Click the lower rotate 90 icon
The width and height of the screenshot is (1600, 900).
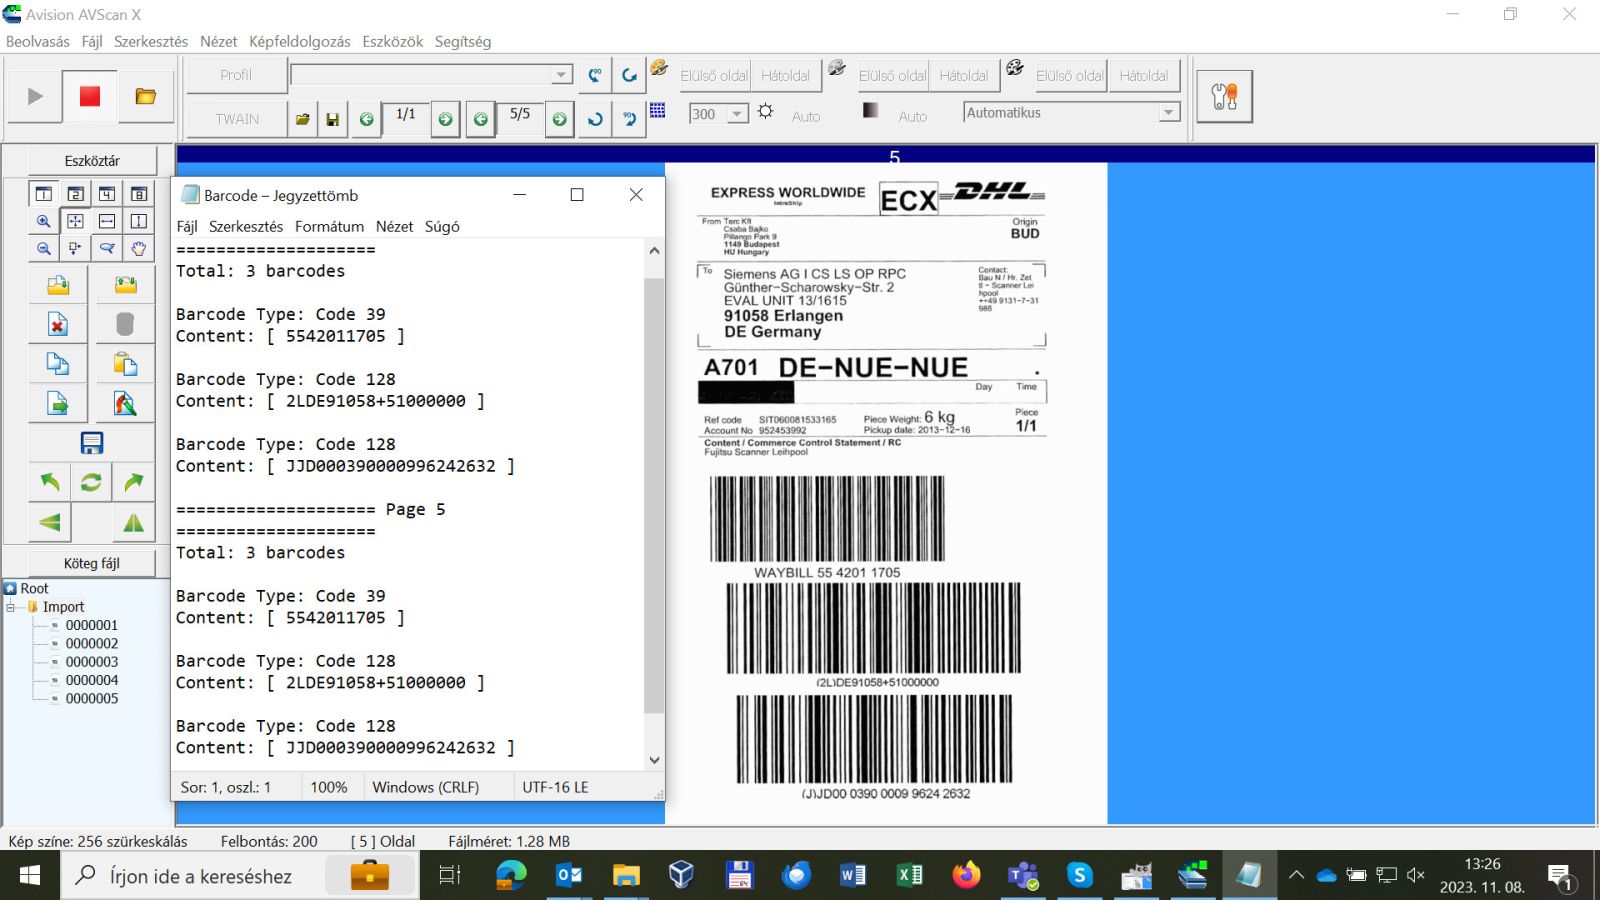629,119
